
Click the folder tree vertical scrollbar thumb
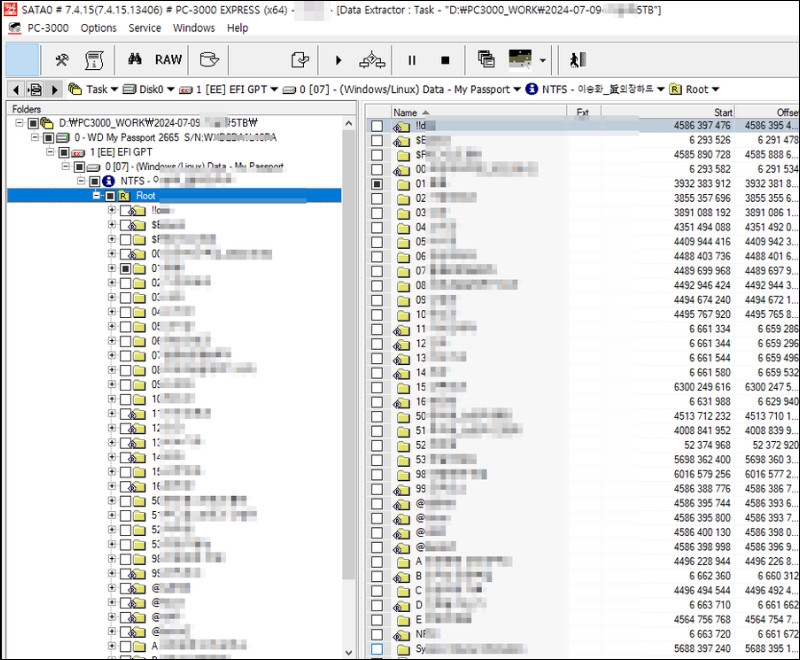349,355
